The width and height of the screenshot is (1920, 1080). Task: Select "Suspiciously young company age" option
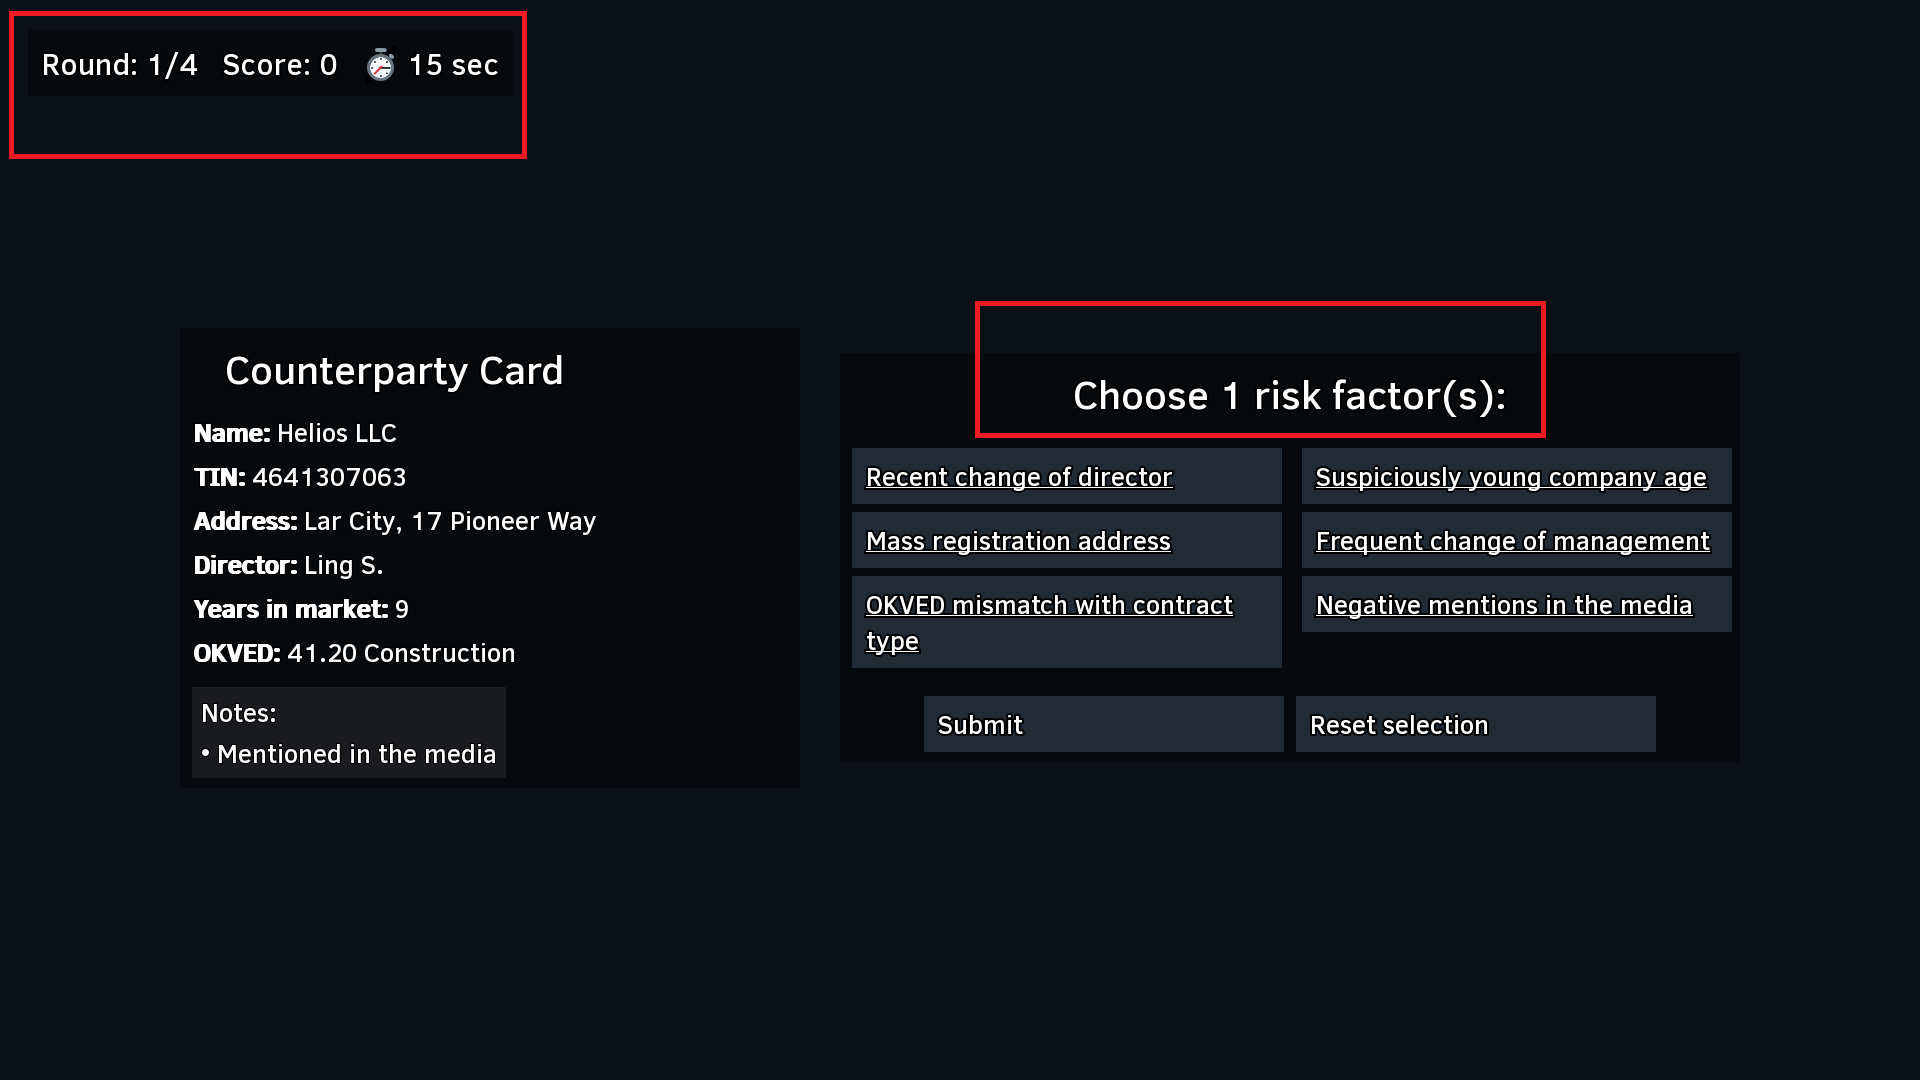[x=1510, y=477]
